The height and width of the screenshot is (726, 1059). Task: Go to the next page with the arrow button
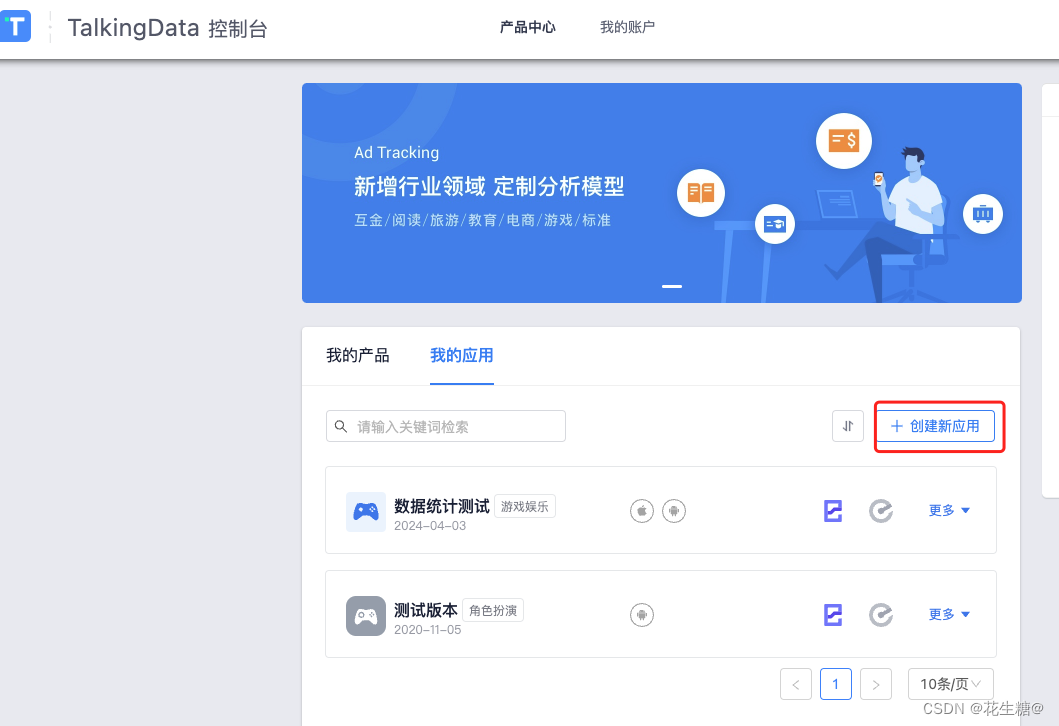[x=875, y=683]
